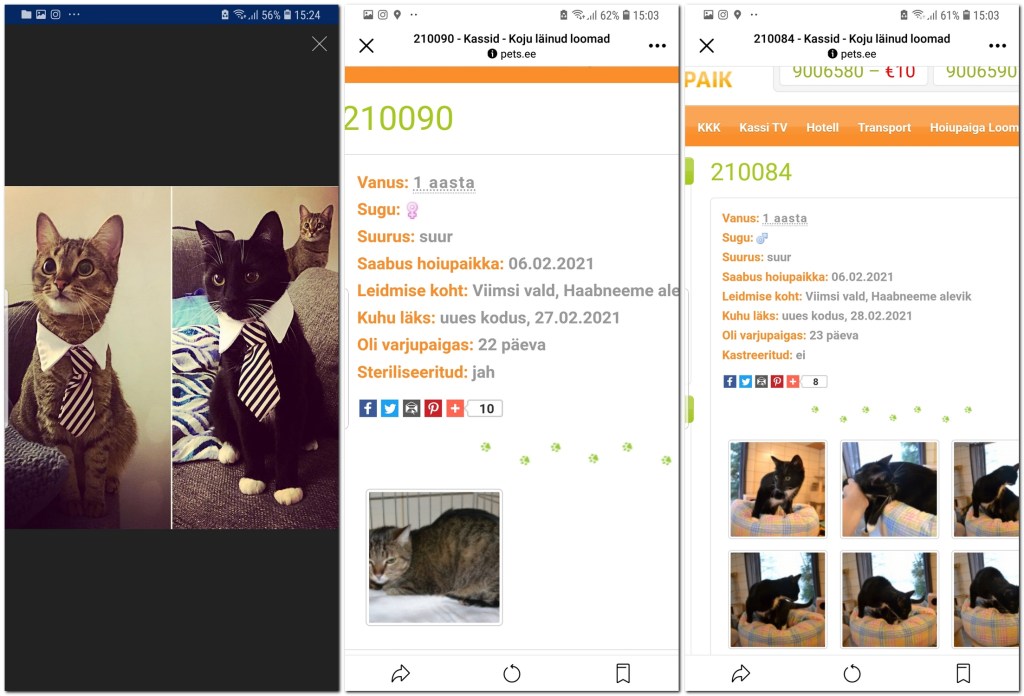The height and width of the screenshot is (696, 1024).
Task: Tweet the 210090 cat page
Action: [x=390, y=408]
